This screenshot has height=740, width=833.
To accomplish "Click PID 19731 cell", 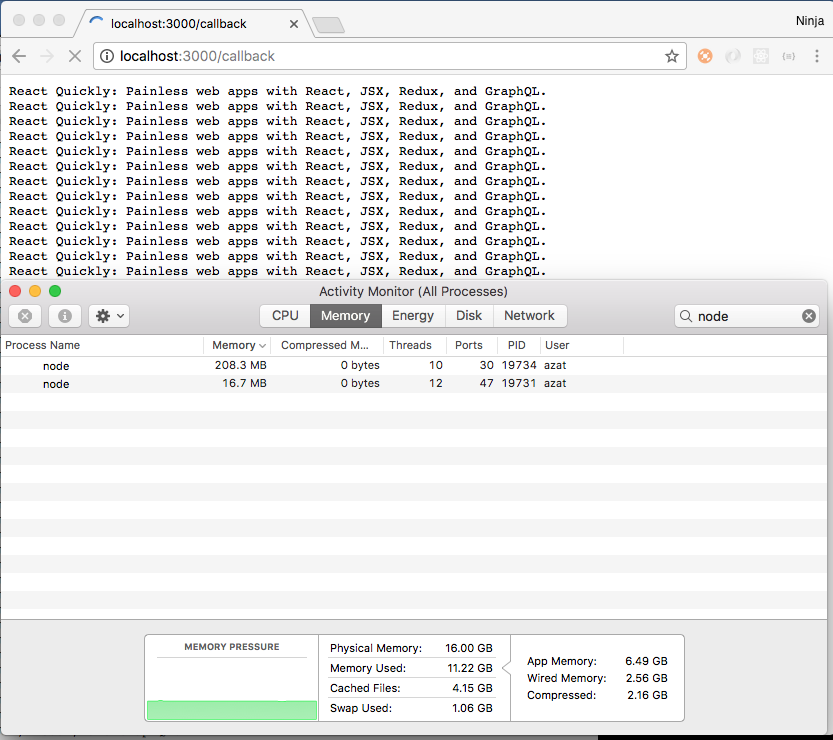I will click(519, 384).
